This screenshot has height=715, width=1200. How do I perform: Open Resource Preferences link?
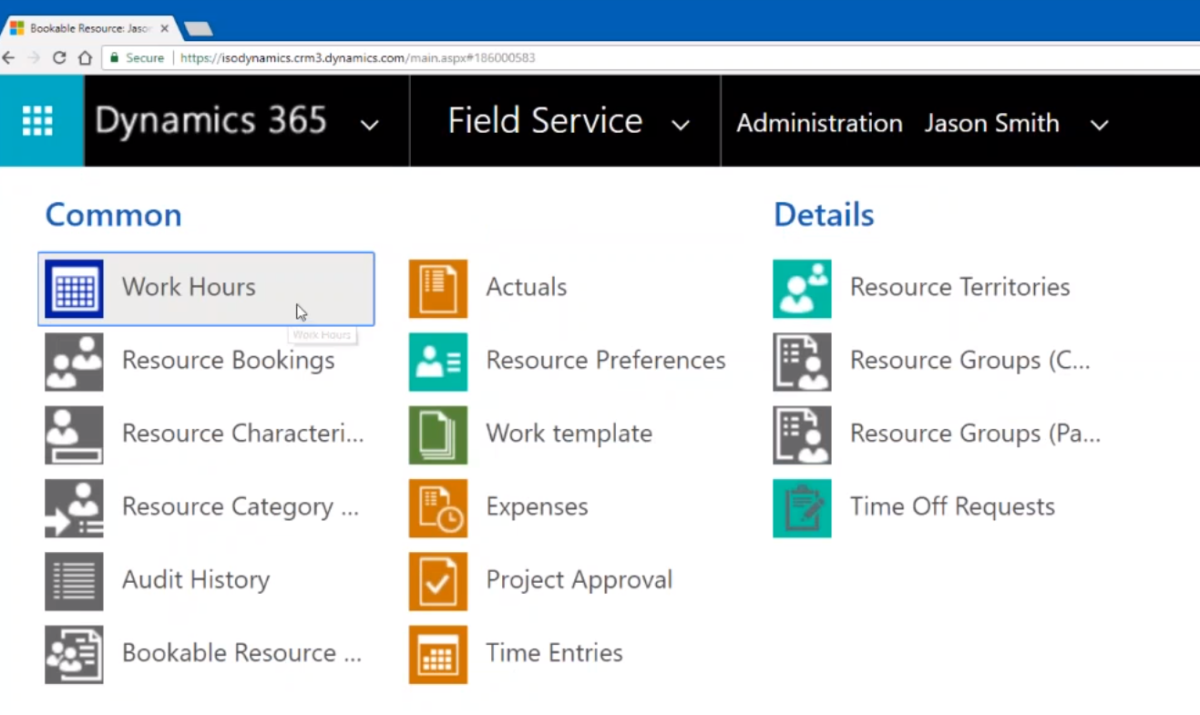(x=606, y=360)
